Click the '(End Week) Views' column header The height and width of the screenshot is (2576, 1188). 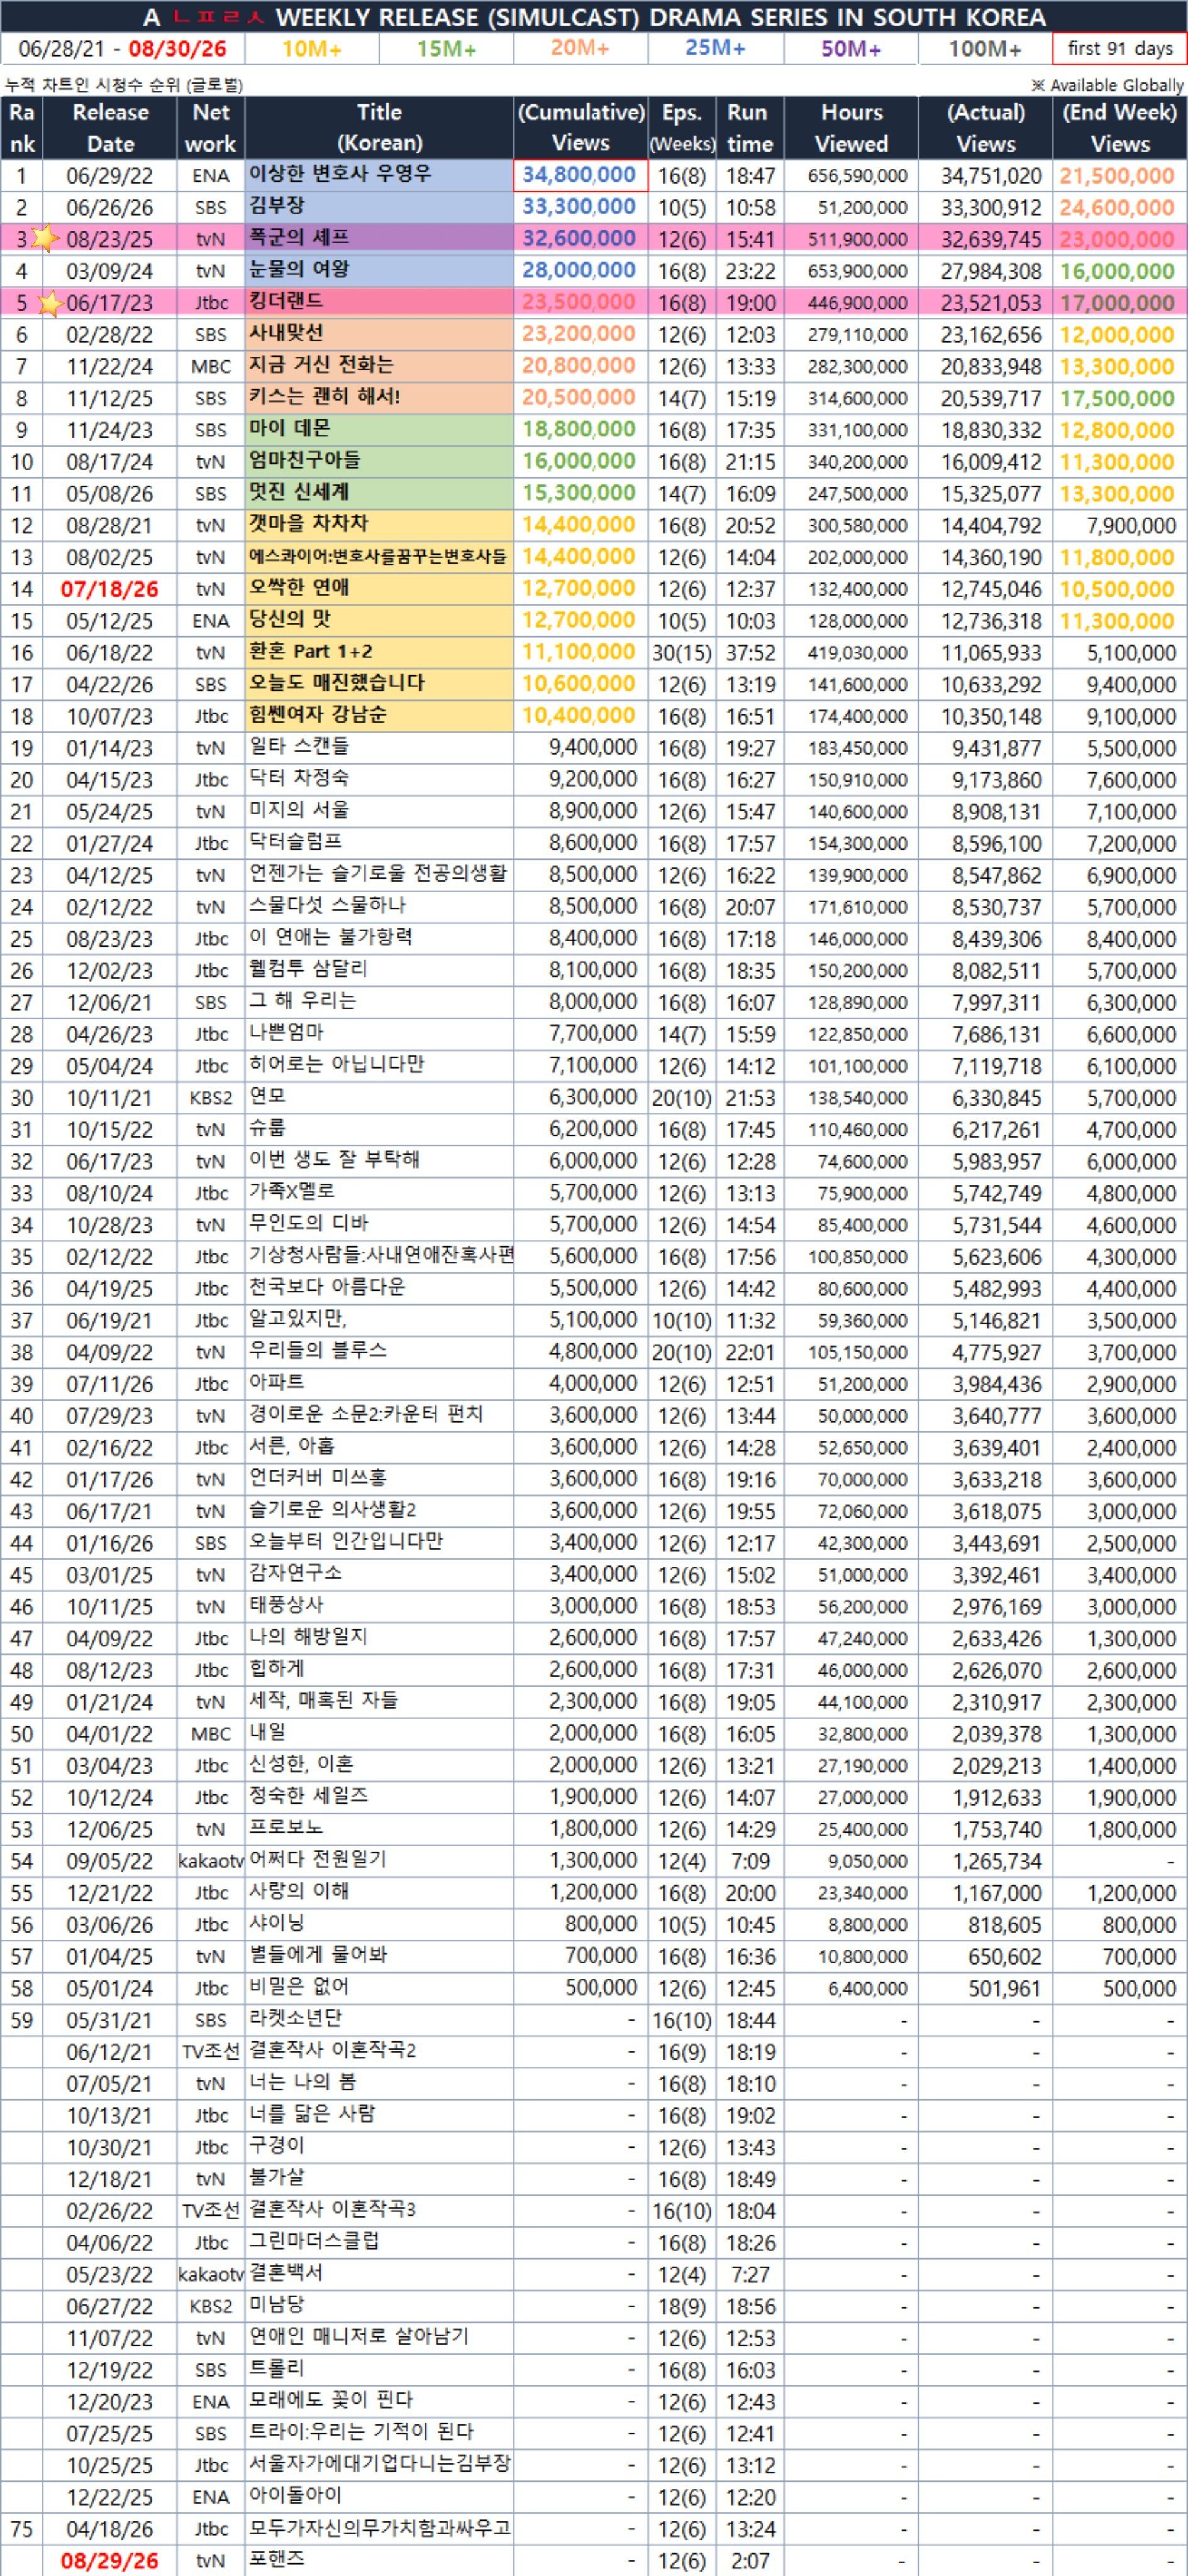pyautogui.click(x=1120, y=128)
